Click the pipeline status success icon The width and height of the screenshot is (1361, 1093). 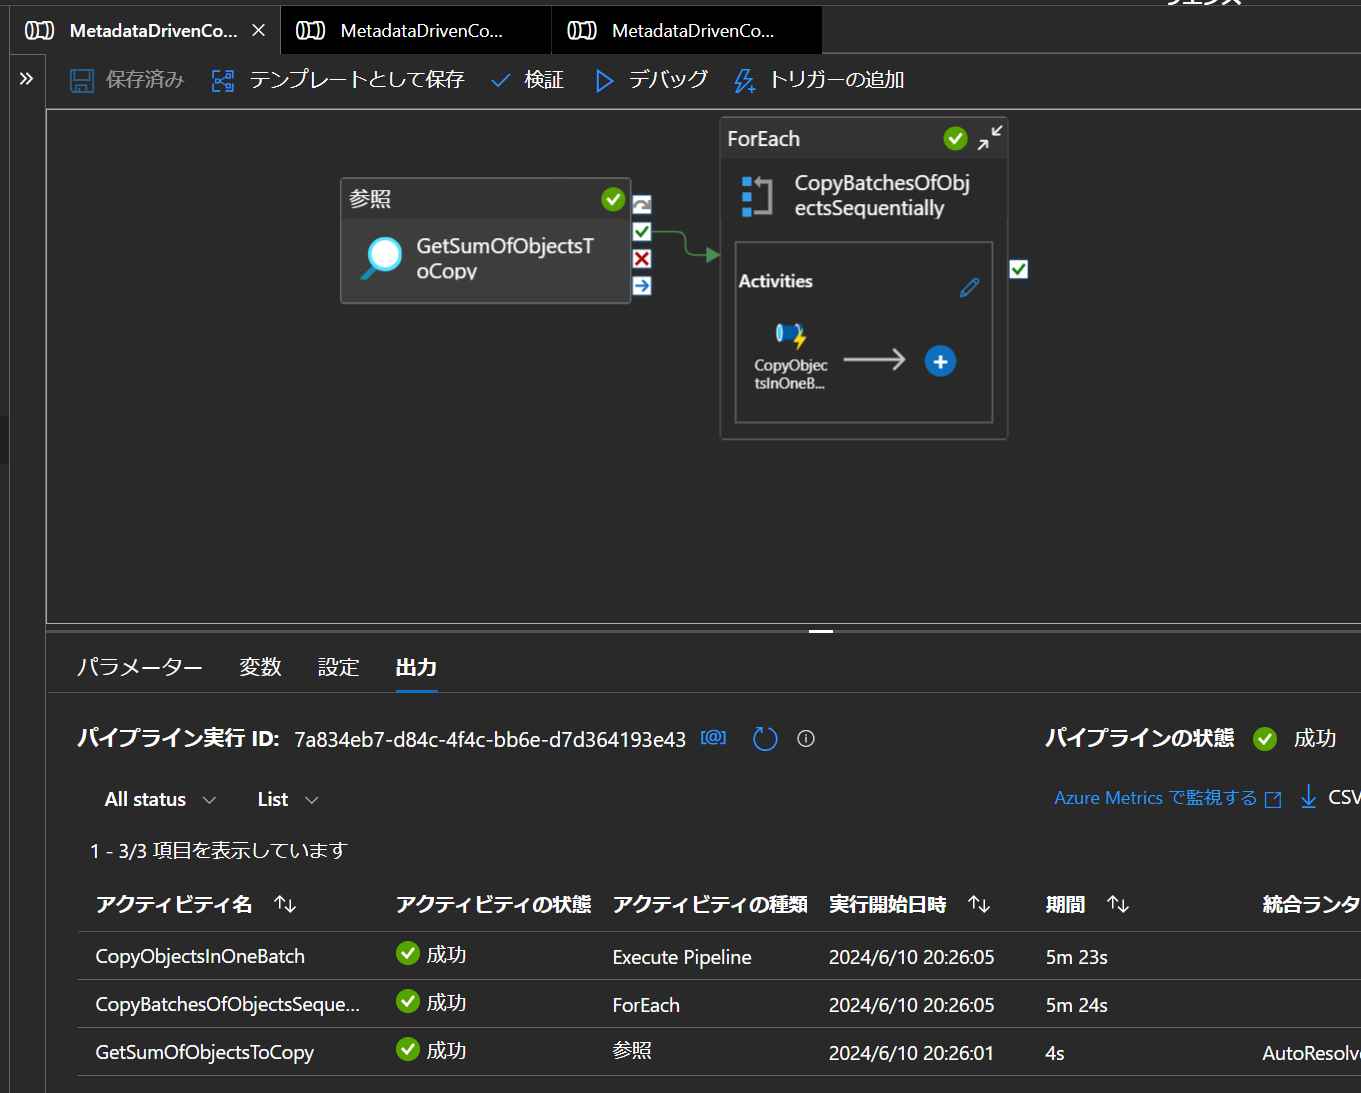(1265, 739)
